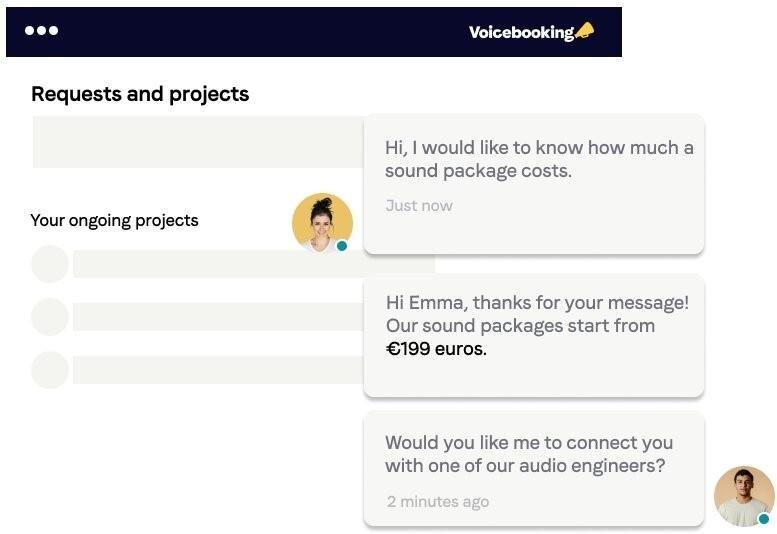The image size is (777, 534).
Task: Select the Requests and projects heading
Action: coord(140,94)
